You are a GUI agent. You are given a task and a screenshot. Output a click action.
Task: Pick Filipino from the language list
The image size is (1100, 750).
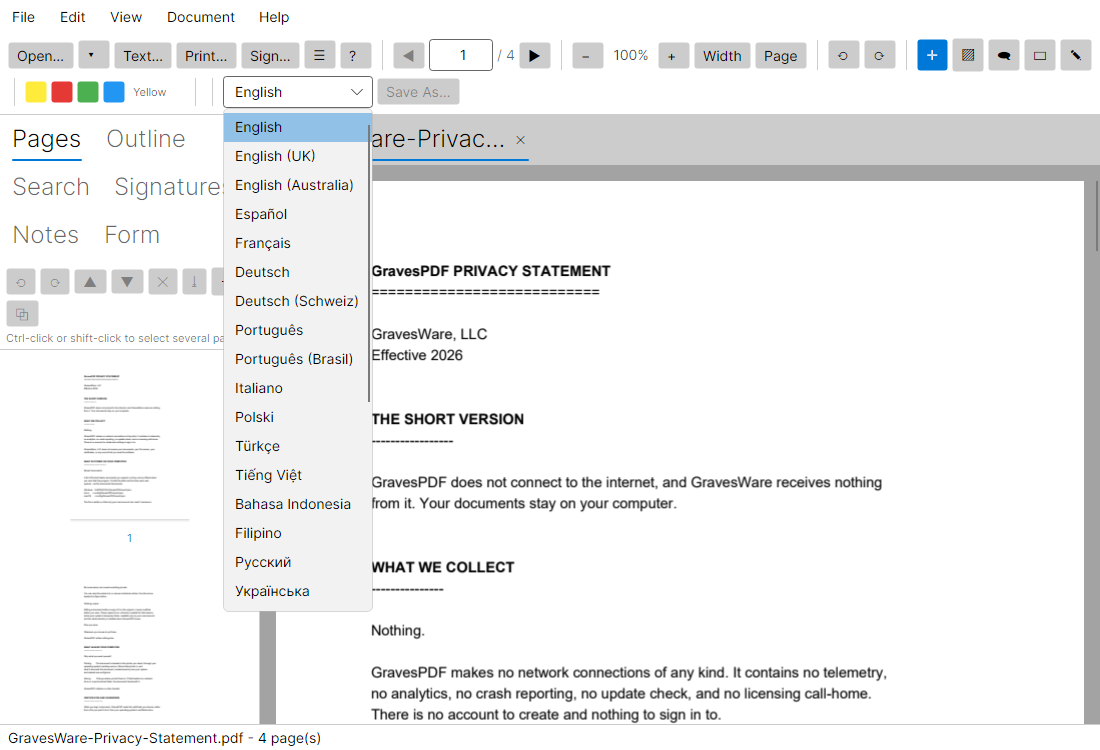(x=296, y=533)
